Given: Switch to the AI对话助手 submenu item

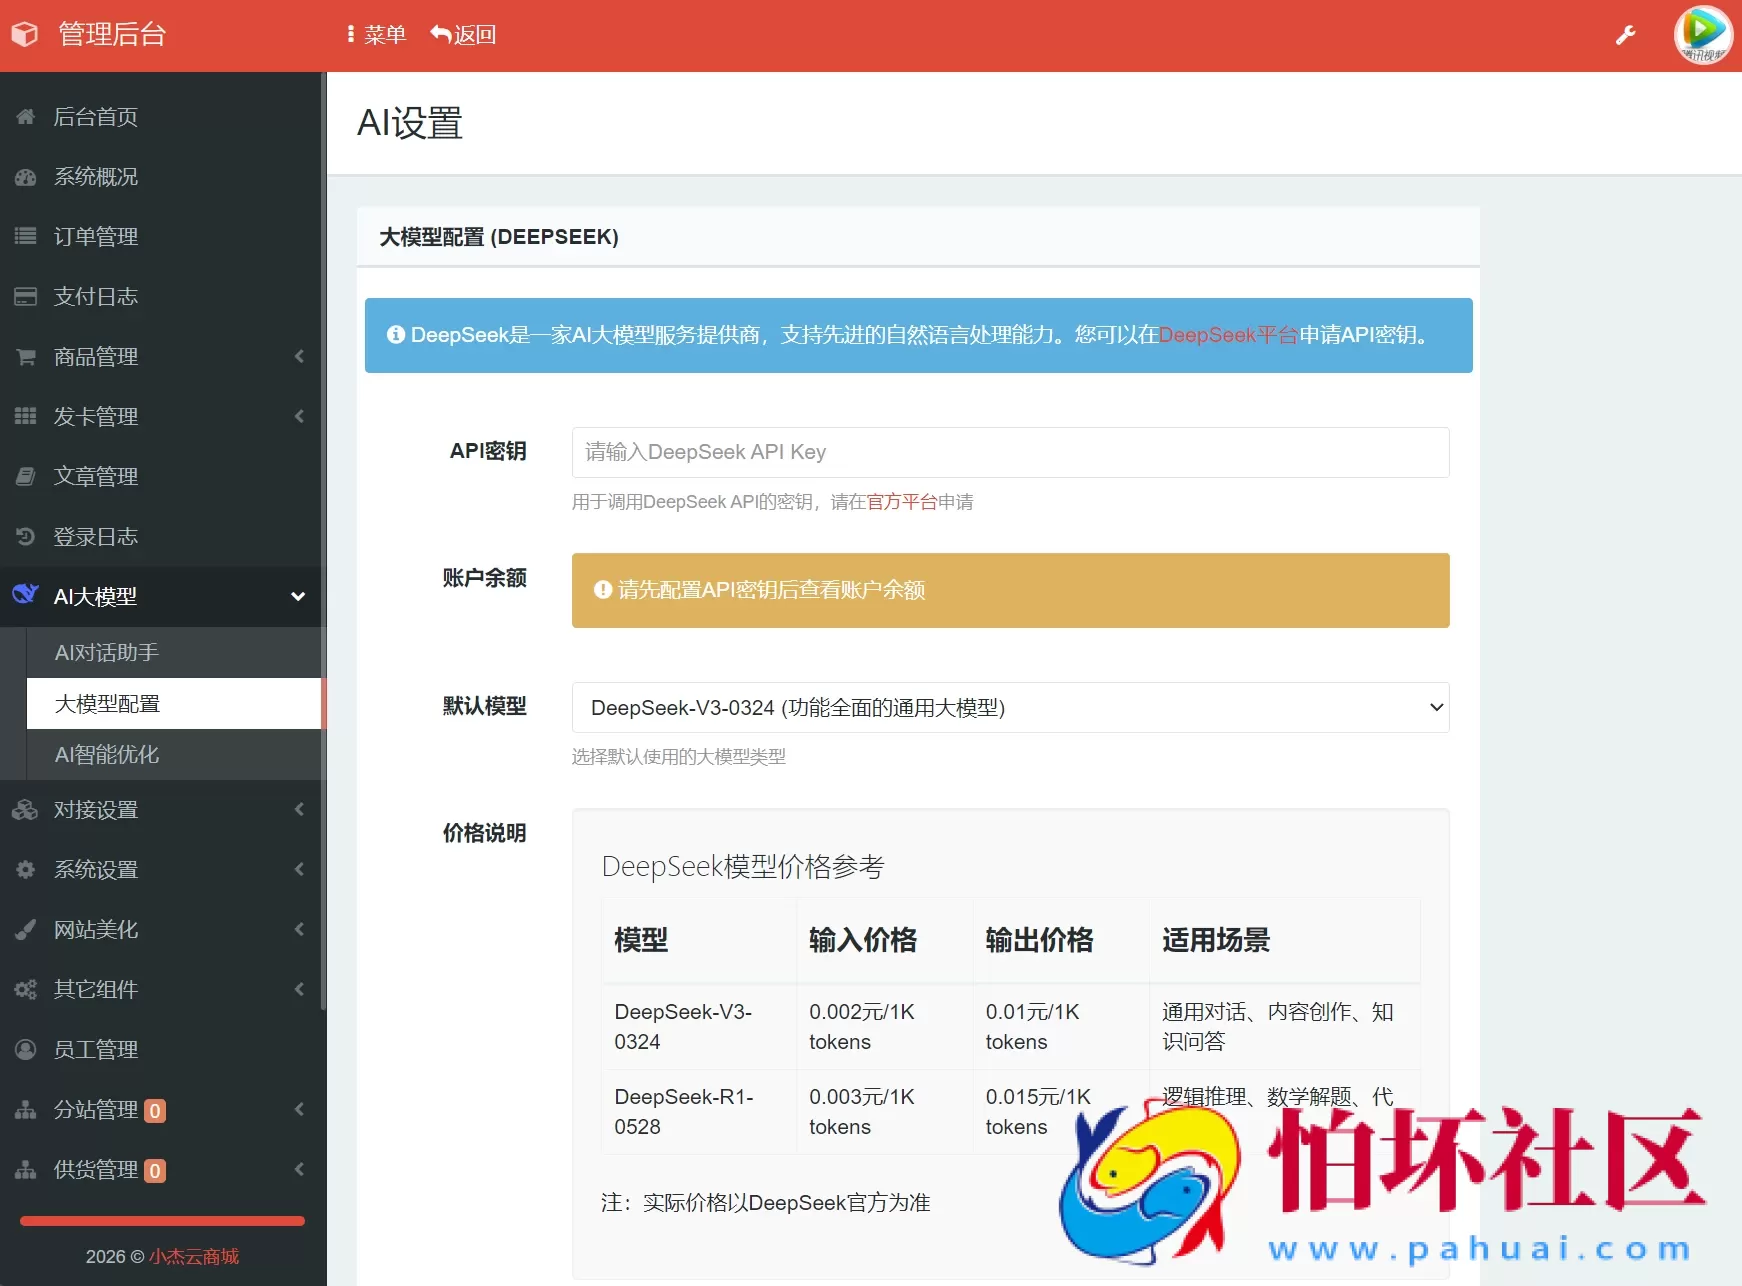Looking at the screenshot, I should click(105, 652).
